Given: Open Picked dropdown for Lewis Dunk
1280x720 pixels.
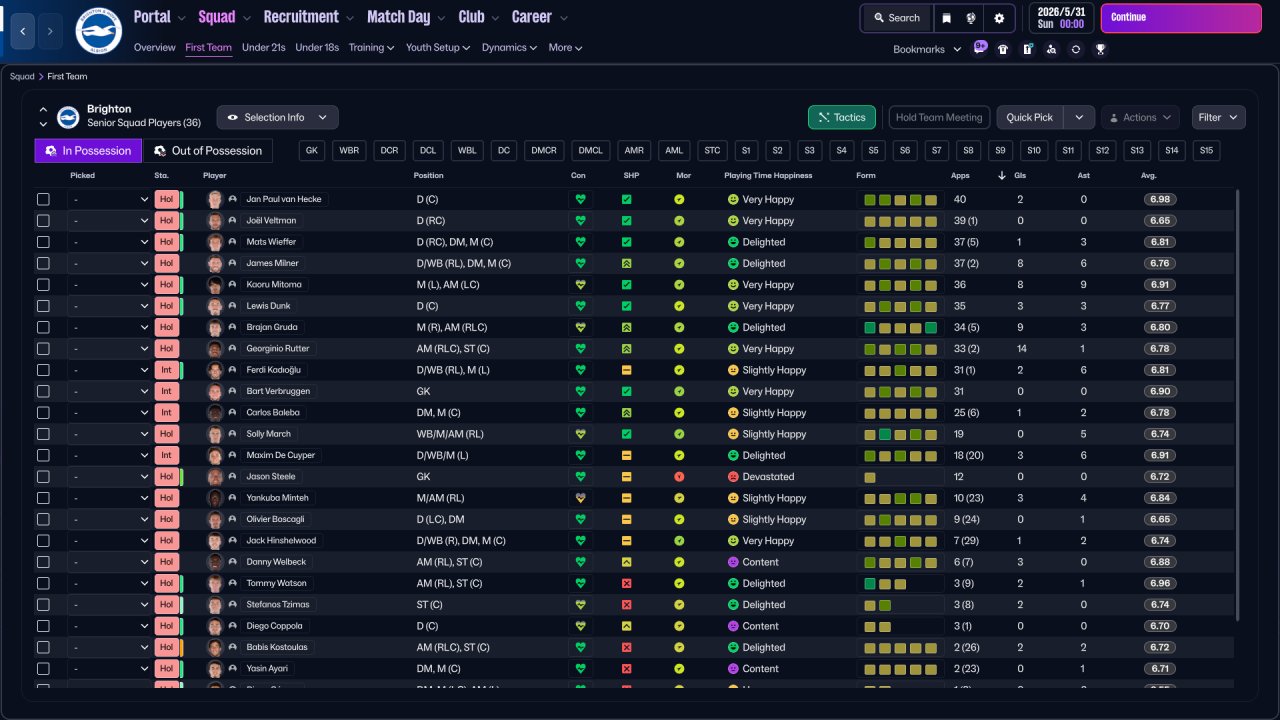Looking at the screenshot, I should pos(109,306).
